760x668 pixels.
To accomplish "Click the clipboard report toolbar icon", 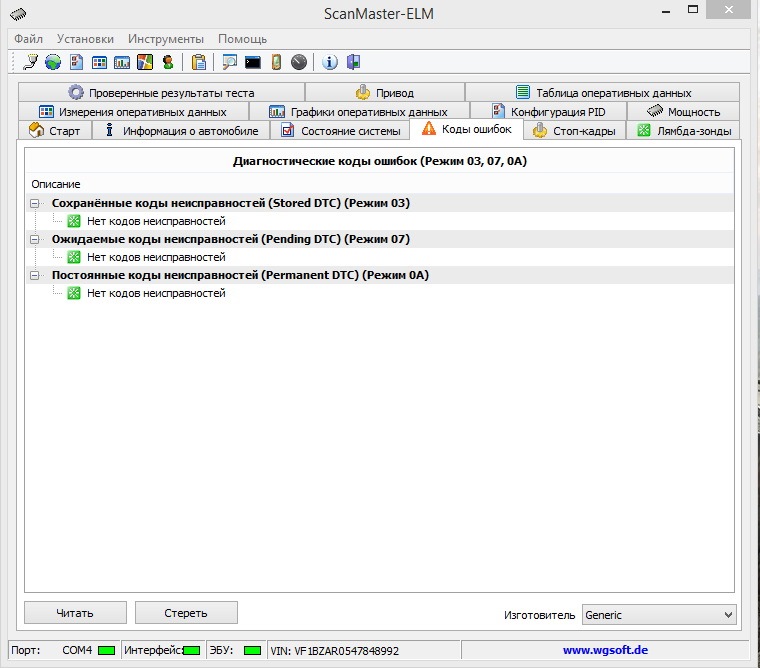I will (x=199, y=62).
